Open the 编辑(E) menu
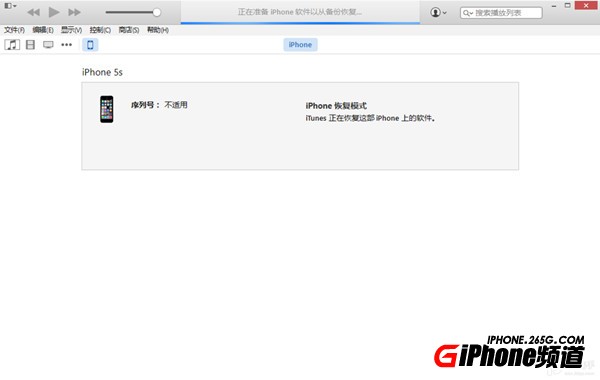 43,30
